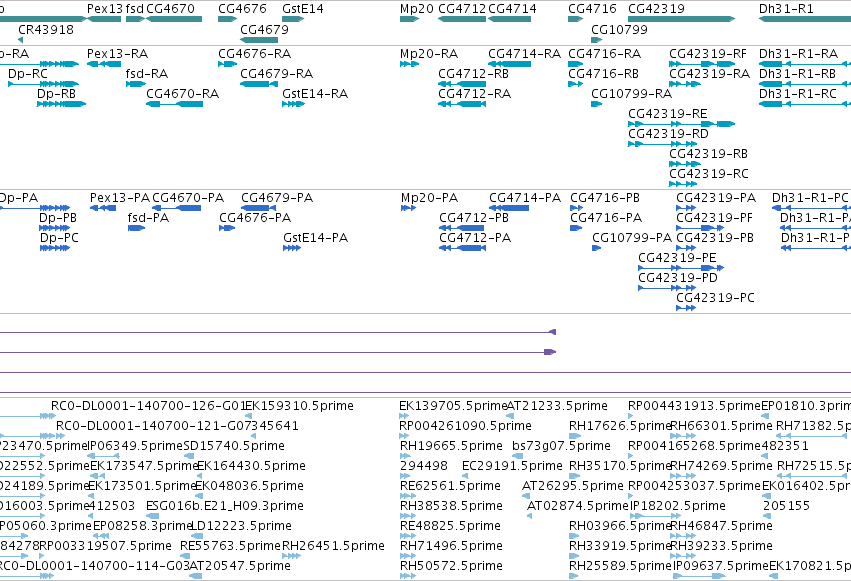The image size is (851, 581).
Task: Select the RH46847.5prime EST label
Action: pos(721,526)
